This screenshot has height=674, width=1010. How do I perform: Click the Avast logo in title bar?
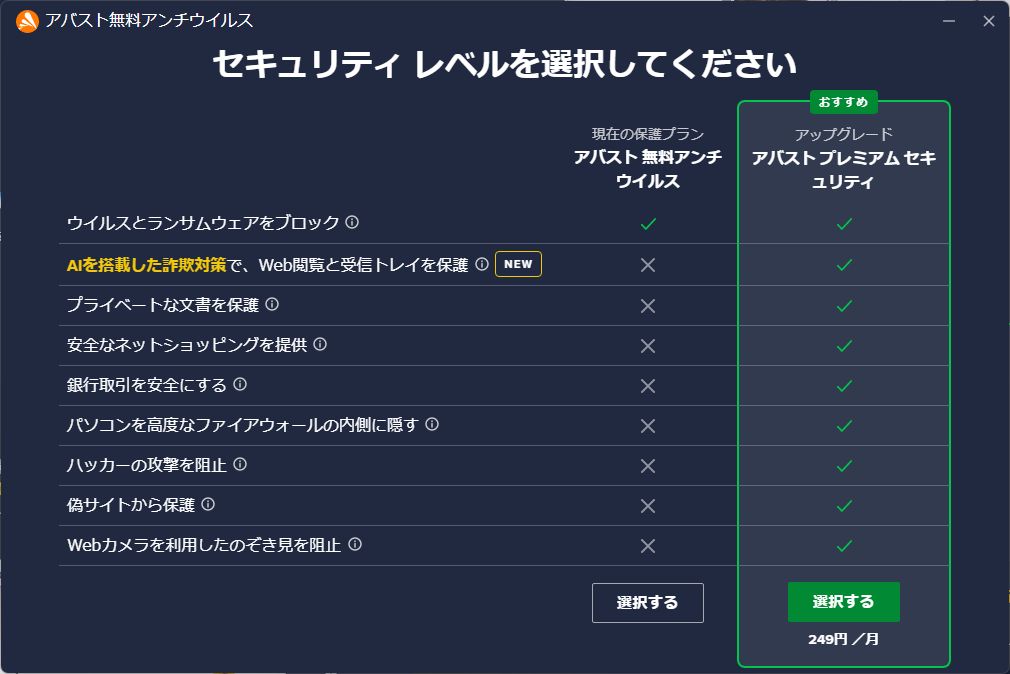tap(27, 20)
